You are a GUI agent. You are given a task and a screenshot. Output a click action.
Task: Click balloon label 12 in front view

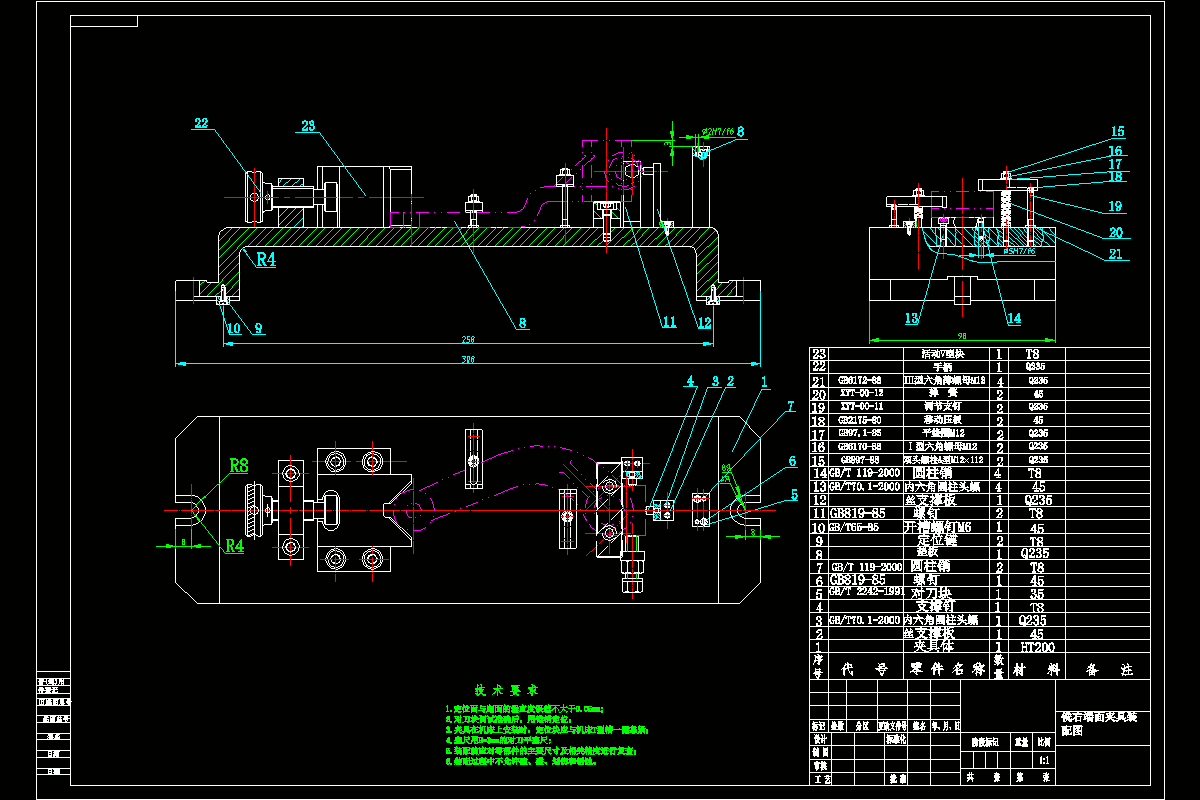[704, 322]
